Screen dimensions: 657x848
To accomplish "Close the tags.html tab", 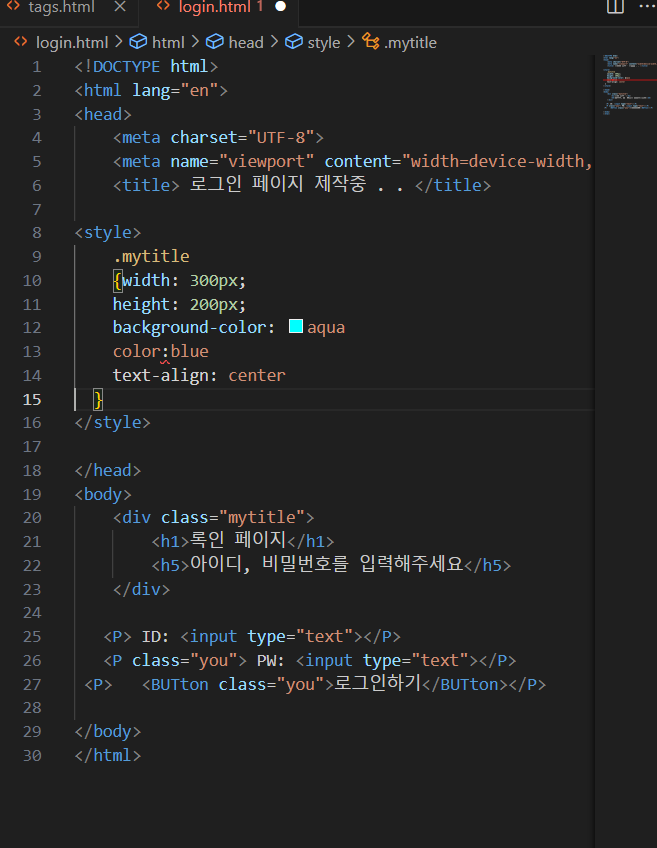I will (x=120, y=7).
